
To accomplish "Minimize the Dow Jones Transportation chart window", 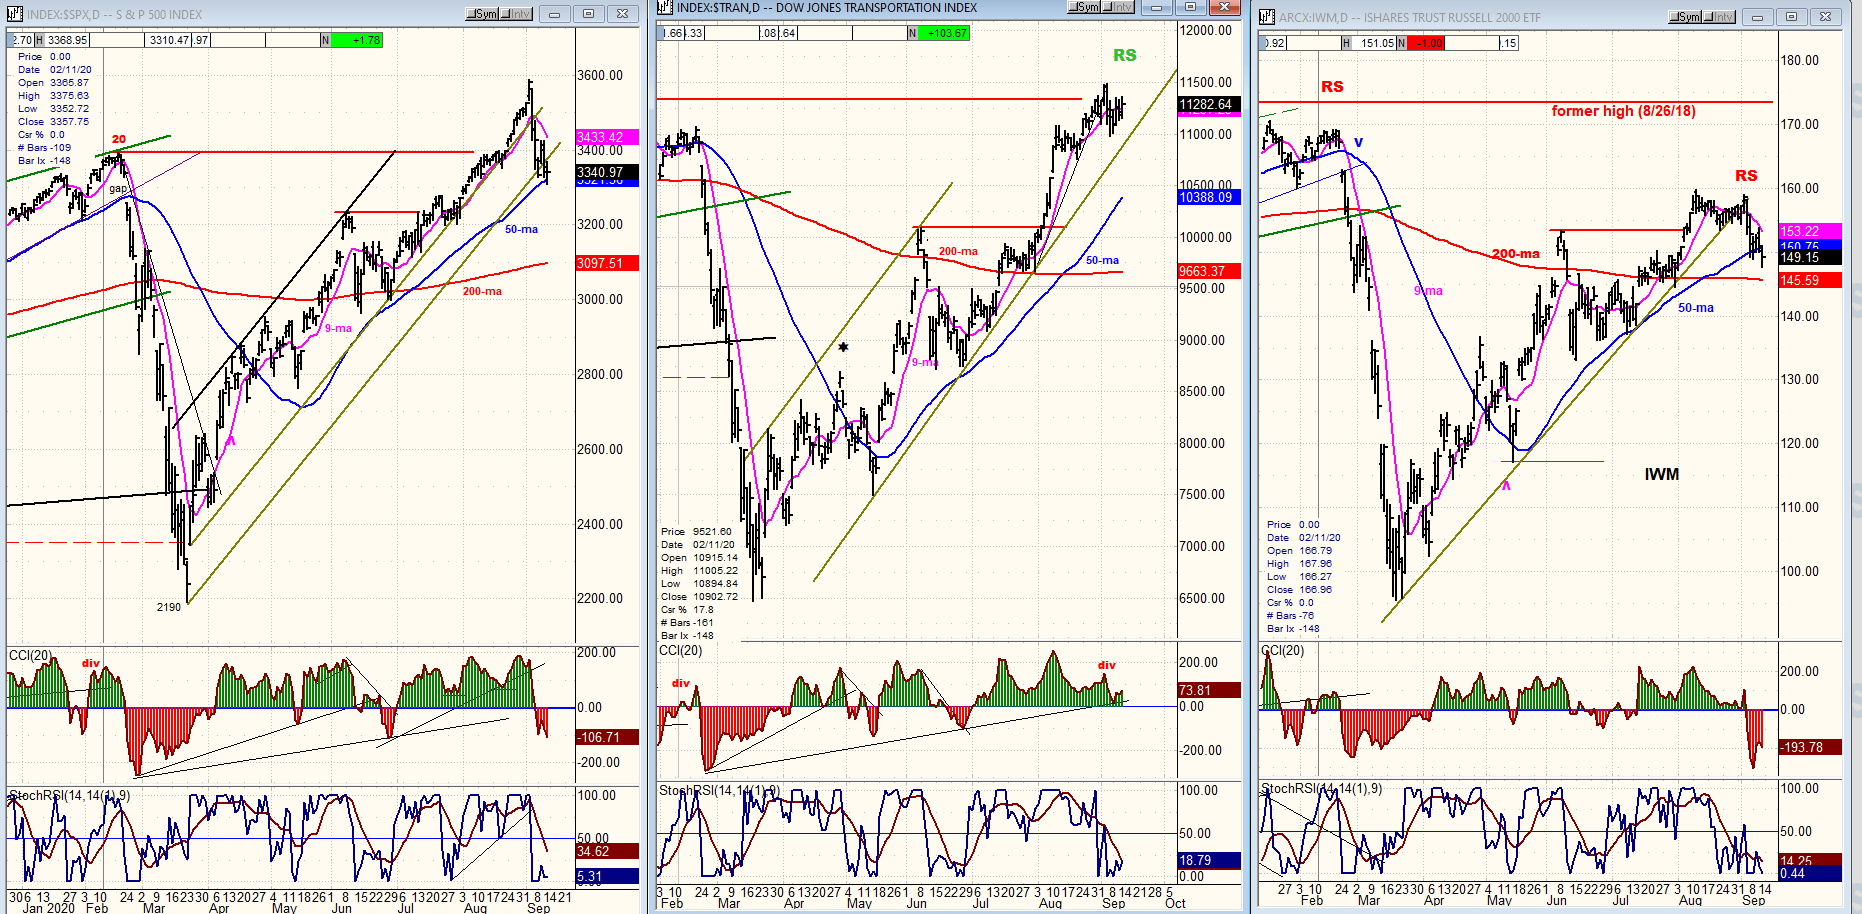I will coord(1155,7).
